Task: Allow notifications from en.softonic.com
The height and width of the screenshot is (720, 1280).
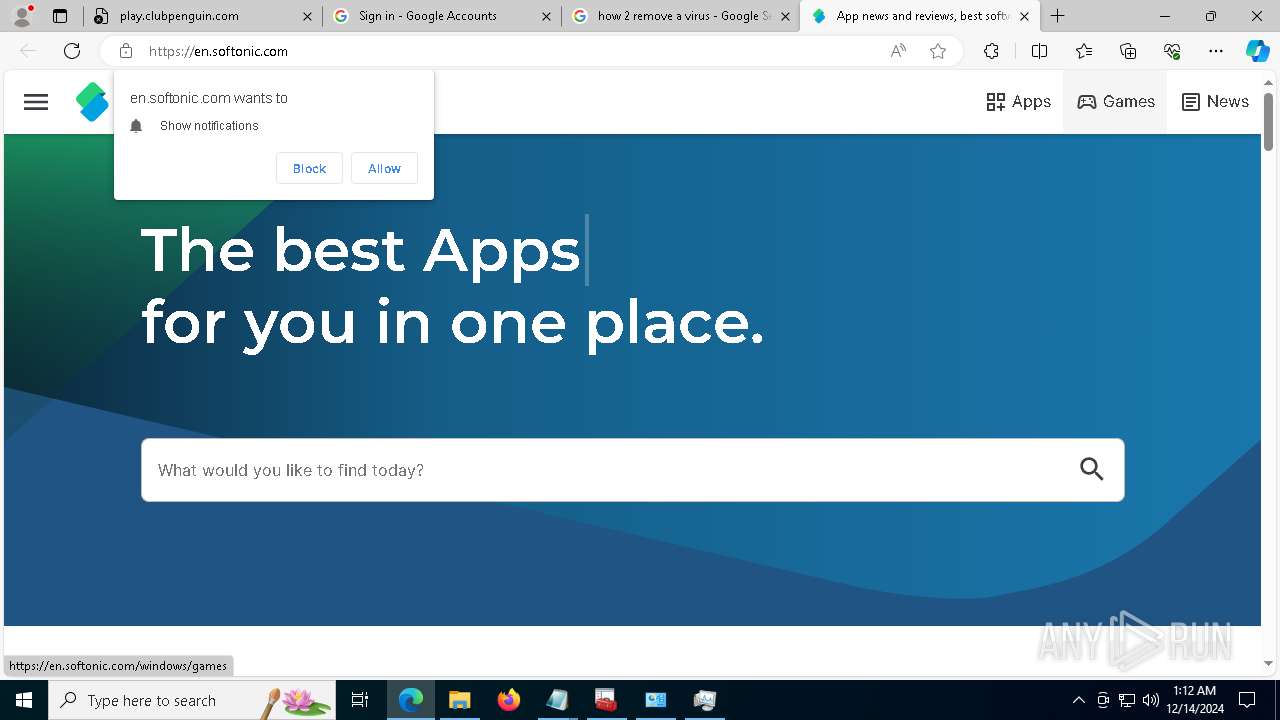Action: click(384, 168)
